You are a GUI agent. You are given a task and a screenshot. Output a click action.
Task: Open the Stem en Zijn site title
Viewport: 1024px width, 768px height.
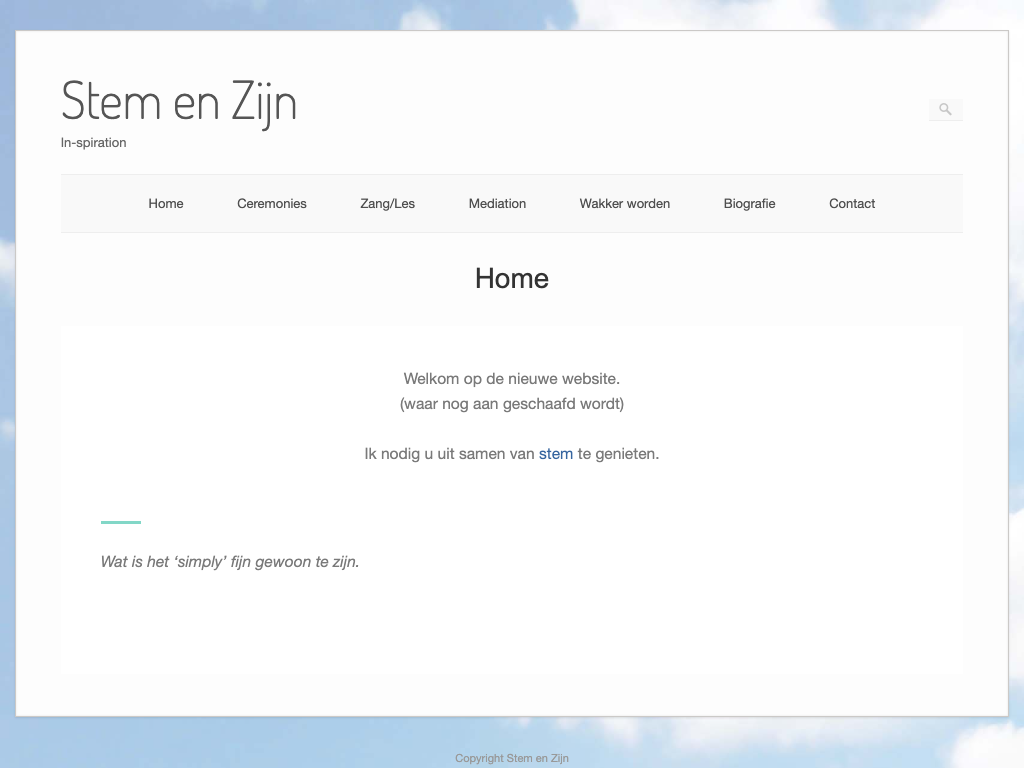click(179, 101)
